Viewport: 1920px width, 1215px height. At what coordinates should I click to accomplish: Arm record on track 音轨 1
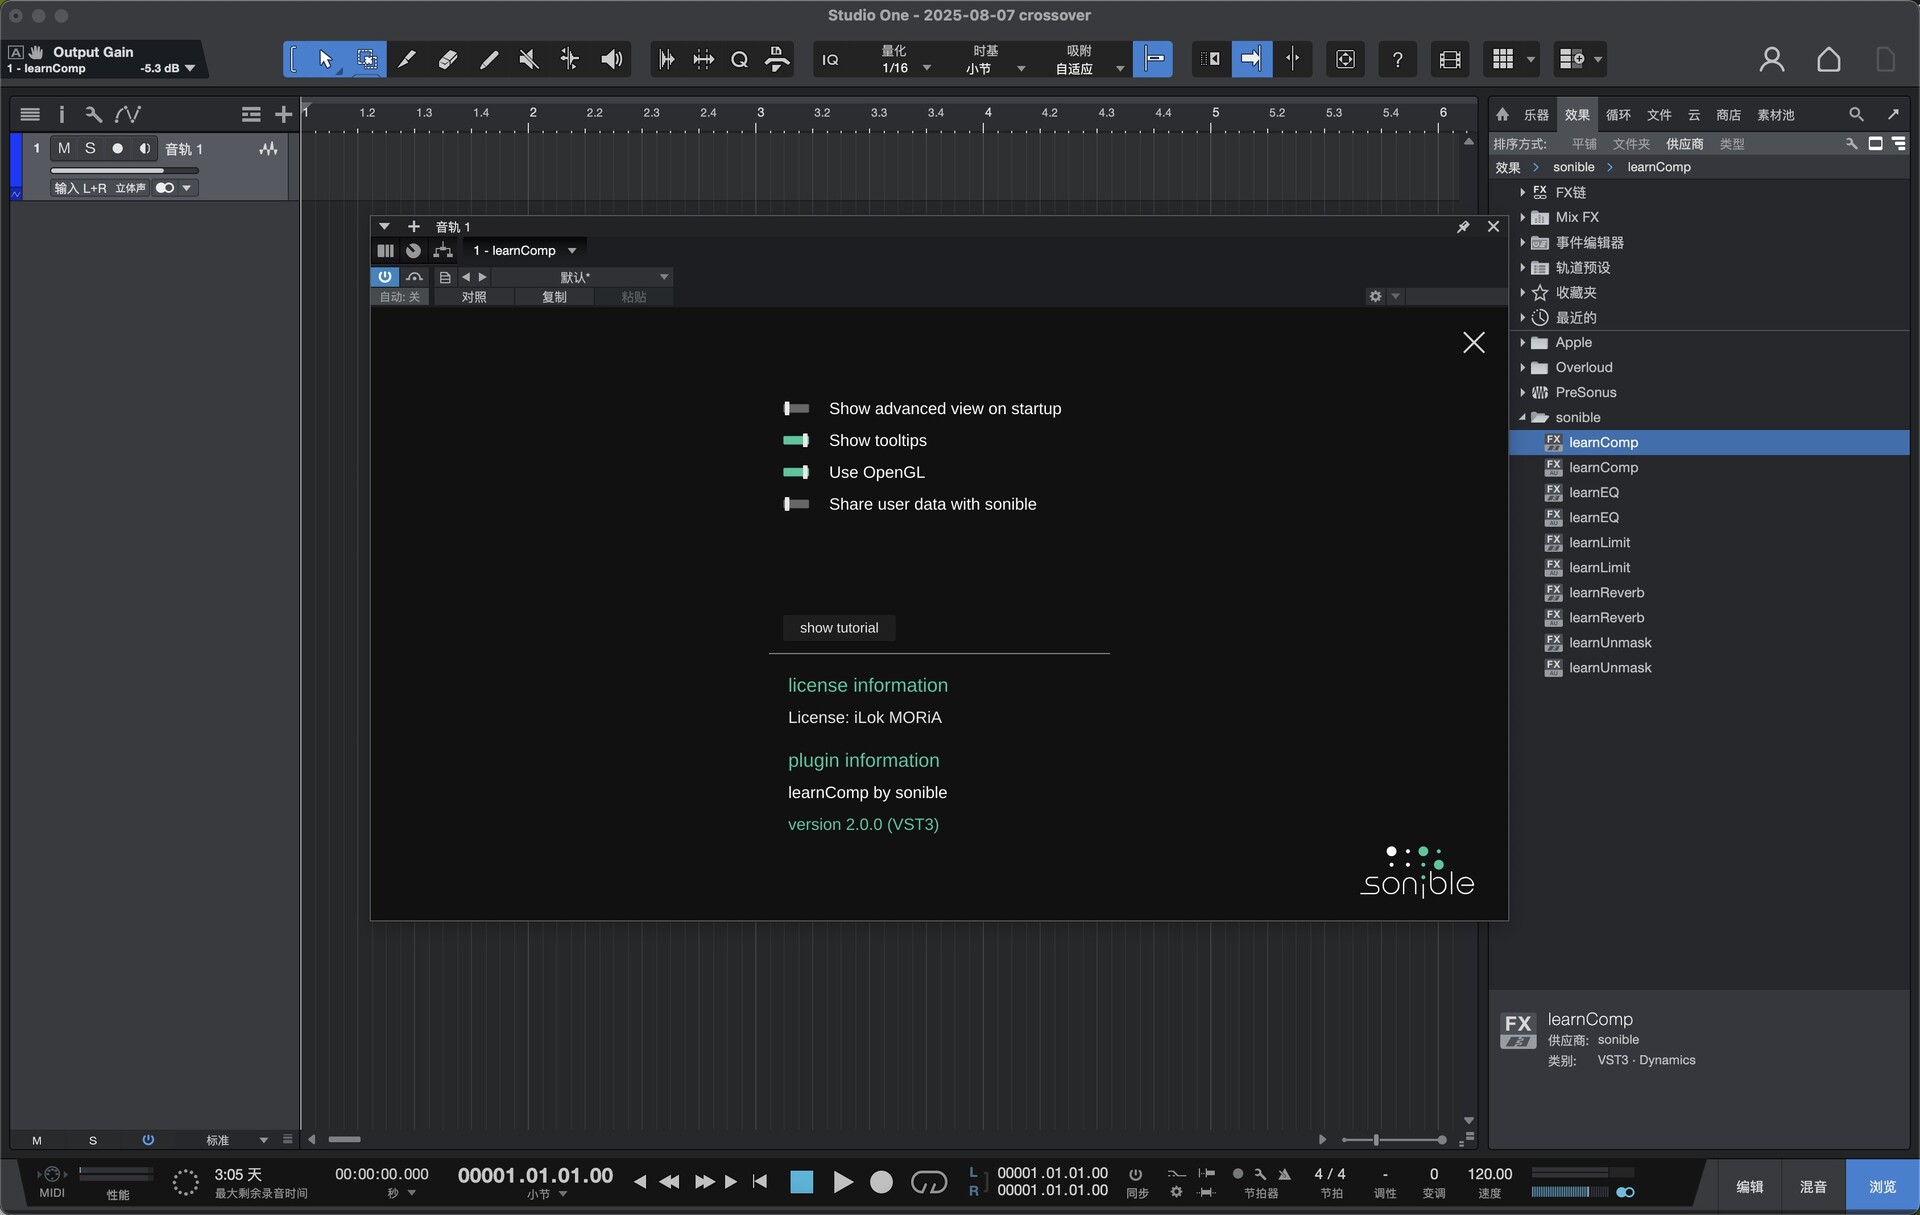(x=117, y=148)
